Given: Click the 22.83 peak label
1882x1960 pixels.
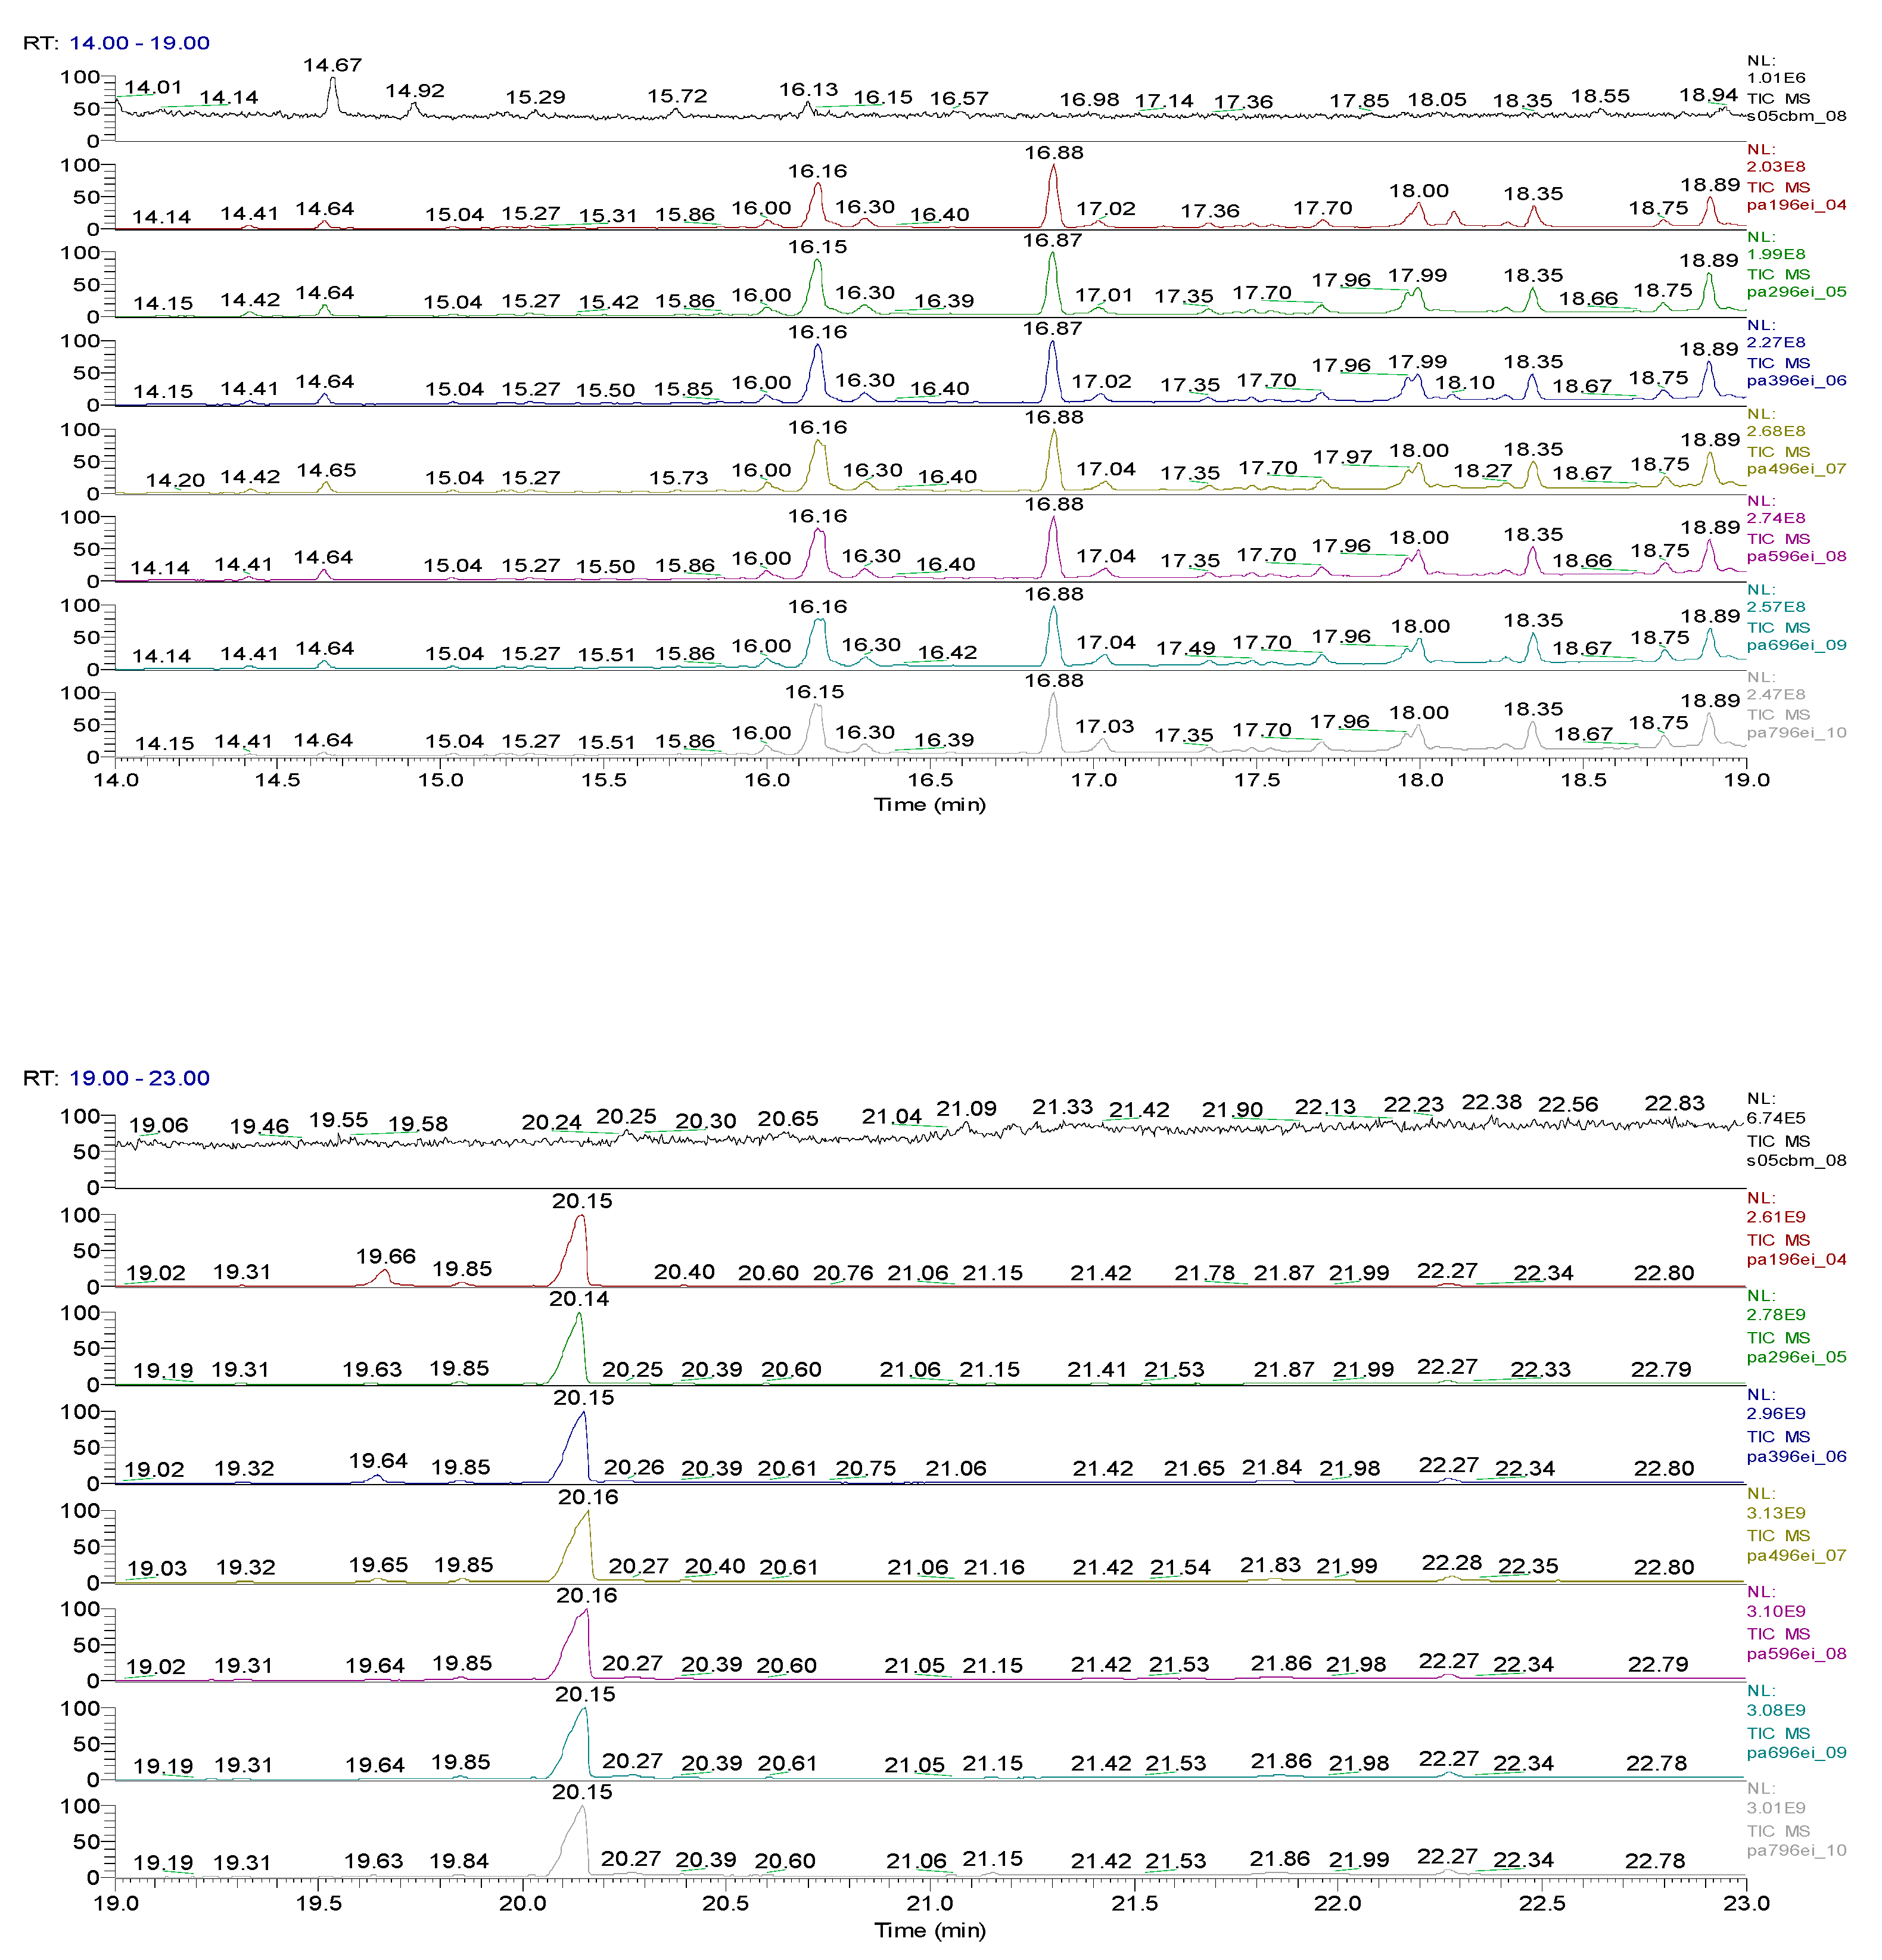Looking at the screenshot, I should coord(1675,1103).
